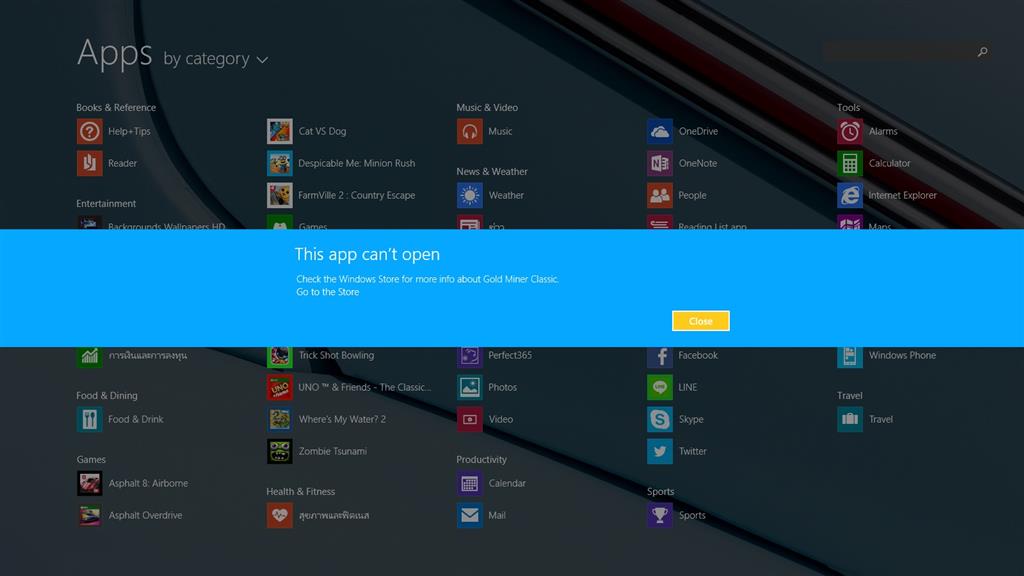Open the Video app icon
The width and height of the screenshot is (1024, 576).
(470, 419)
